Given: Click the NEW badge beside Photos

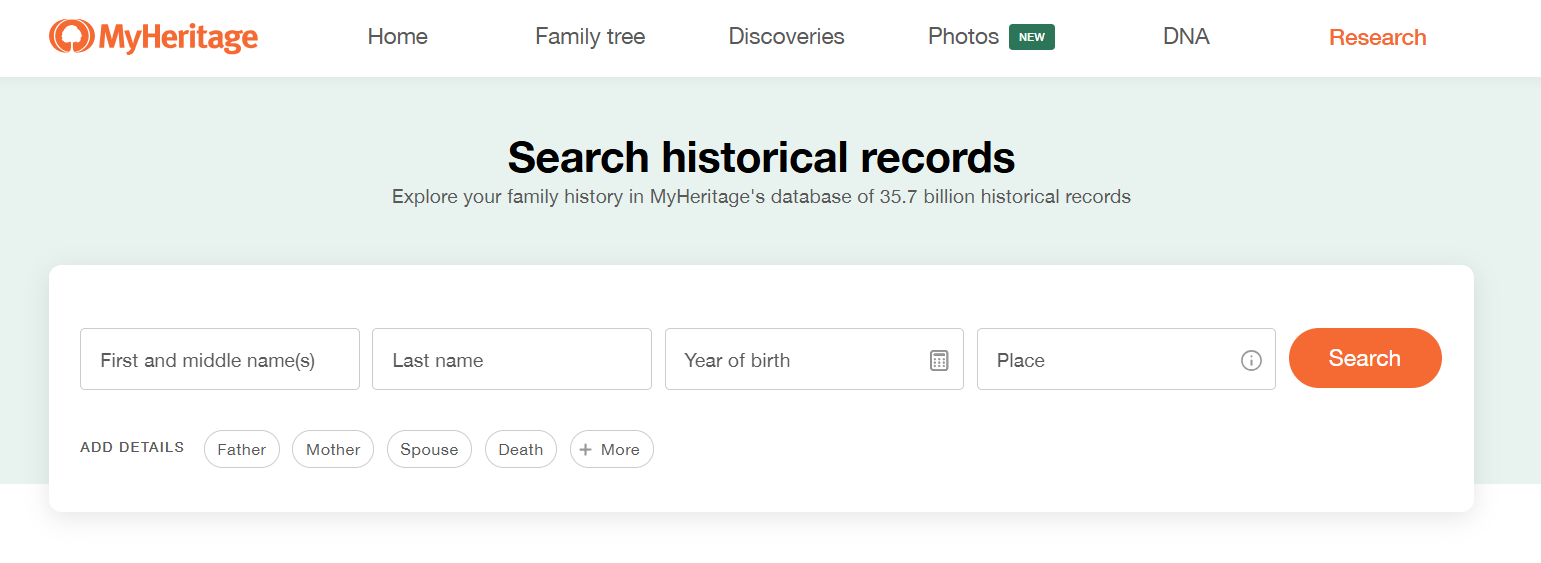Looking at the screenshot, I should click(1032, 37).
